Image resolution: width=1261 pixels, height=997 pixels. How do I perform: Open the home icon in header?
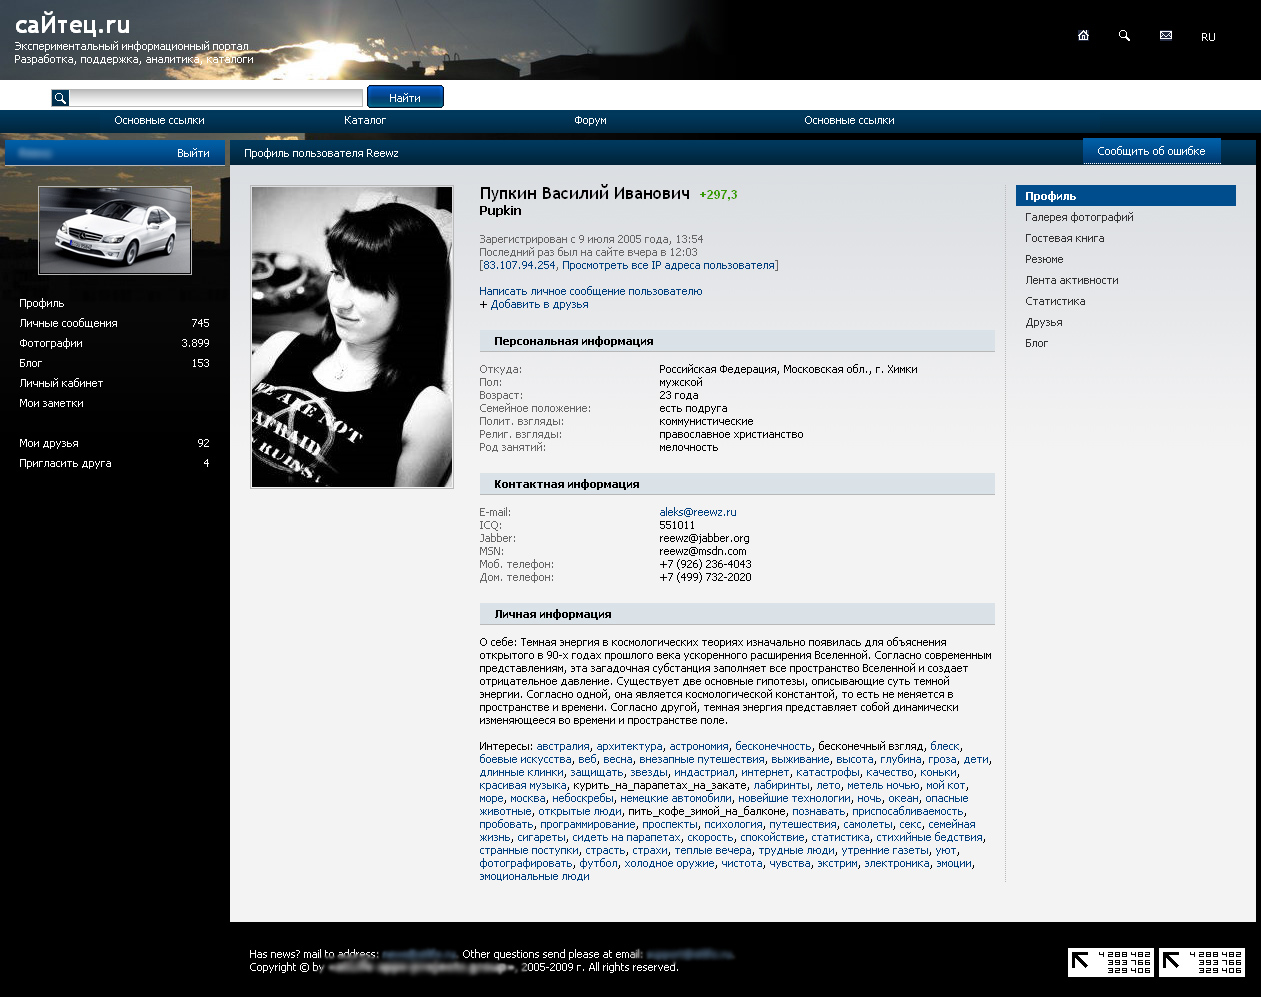(x=1083, y=35)
